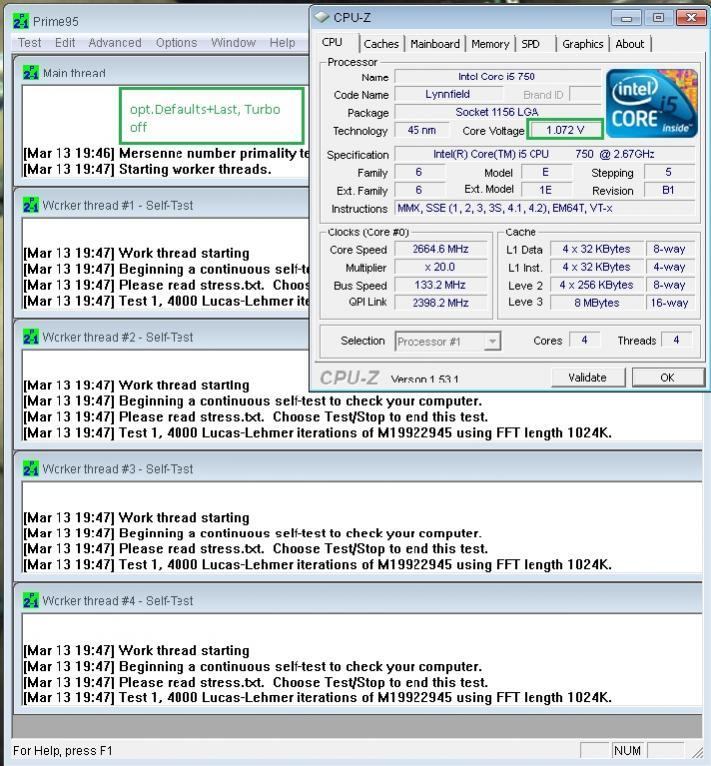Click the Specification field in CPU-Z

pos(544,154)
